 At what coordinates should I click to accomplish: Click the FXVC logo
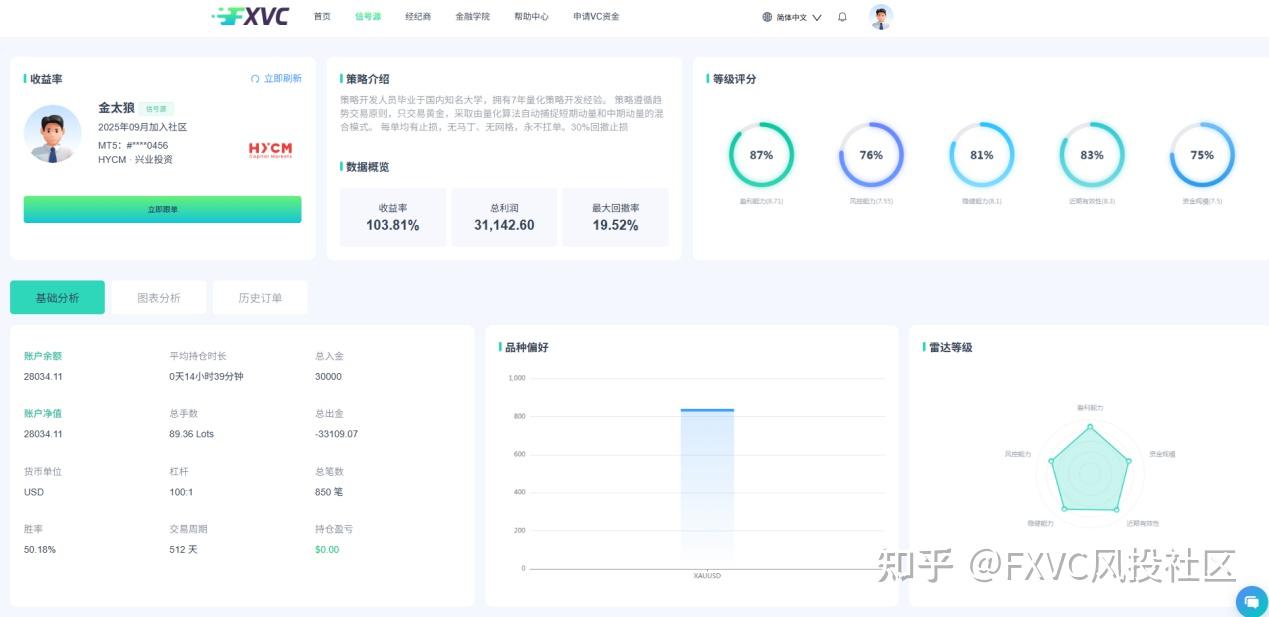coord(250,16)
